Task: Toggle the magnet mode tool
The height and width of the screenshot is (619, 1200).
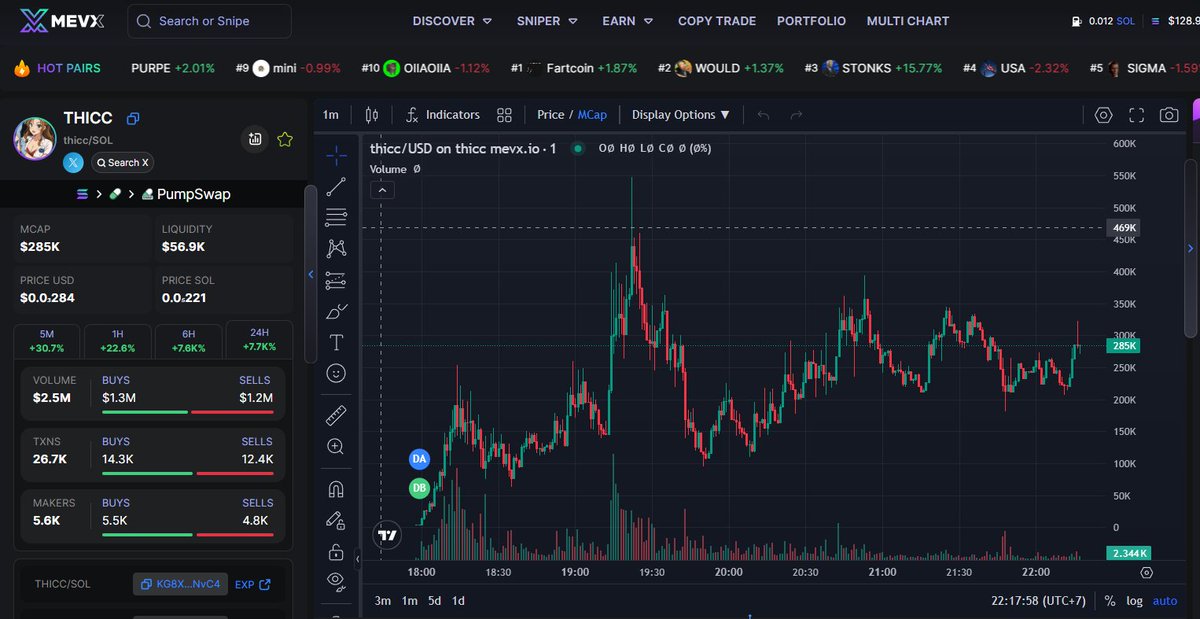Action: tap(336, 489)
